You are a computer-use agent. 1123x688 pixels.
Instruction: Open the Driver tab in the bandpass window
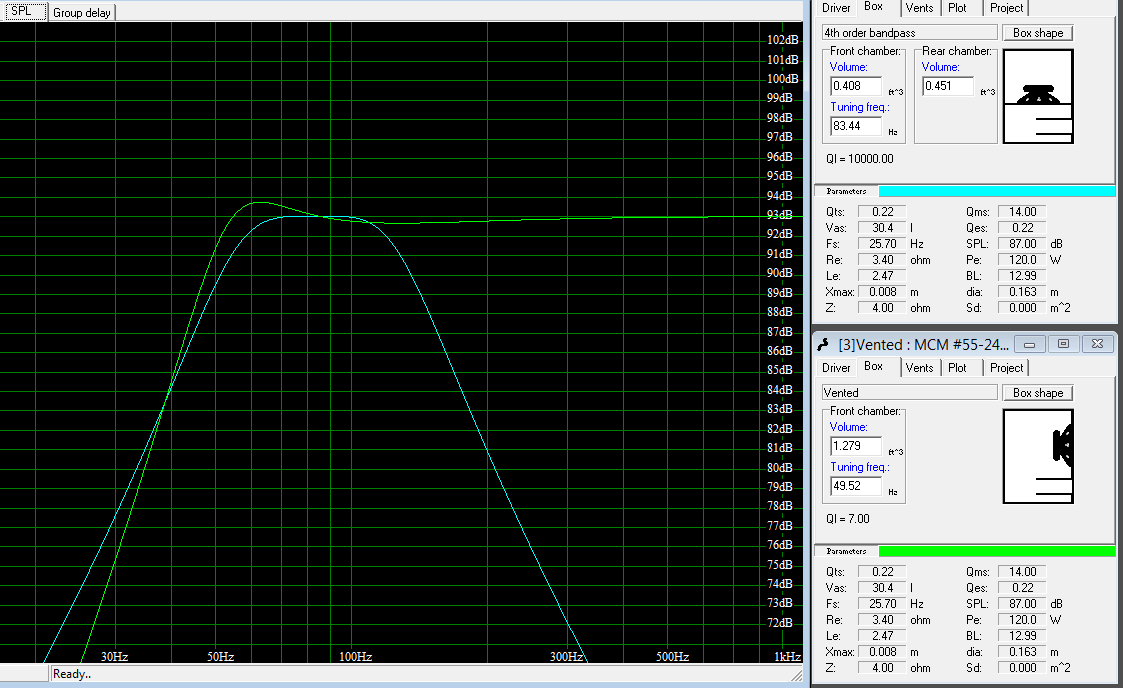point(836,8)
